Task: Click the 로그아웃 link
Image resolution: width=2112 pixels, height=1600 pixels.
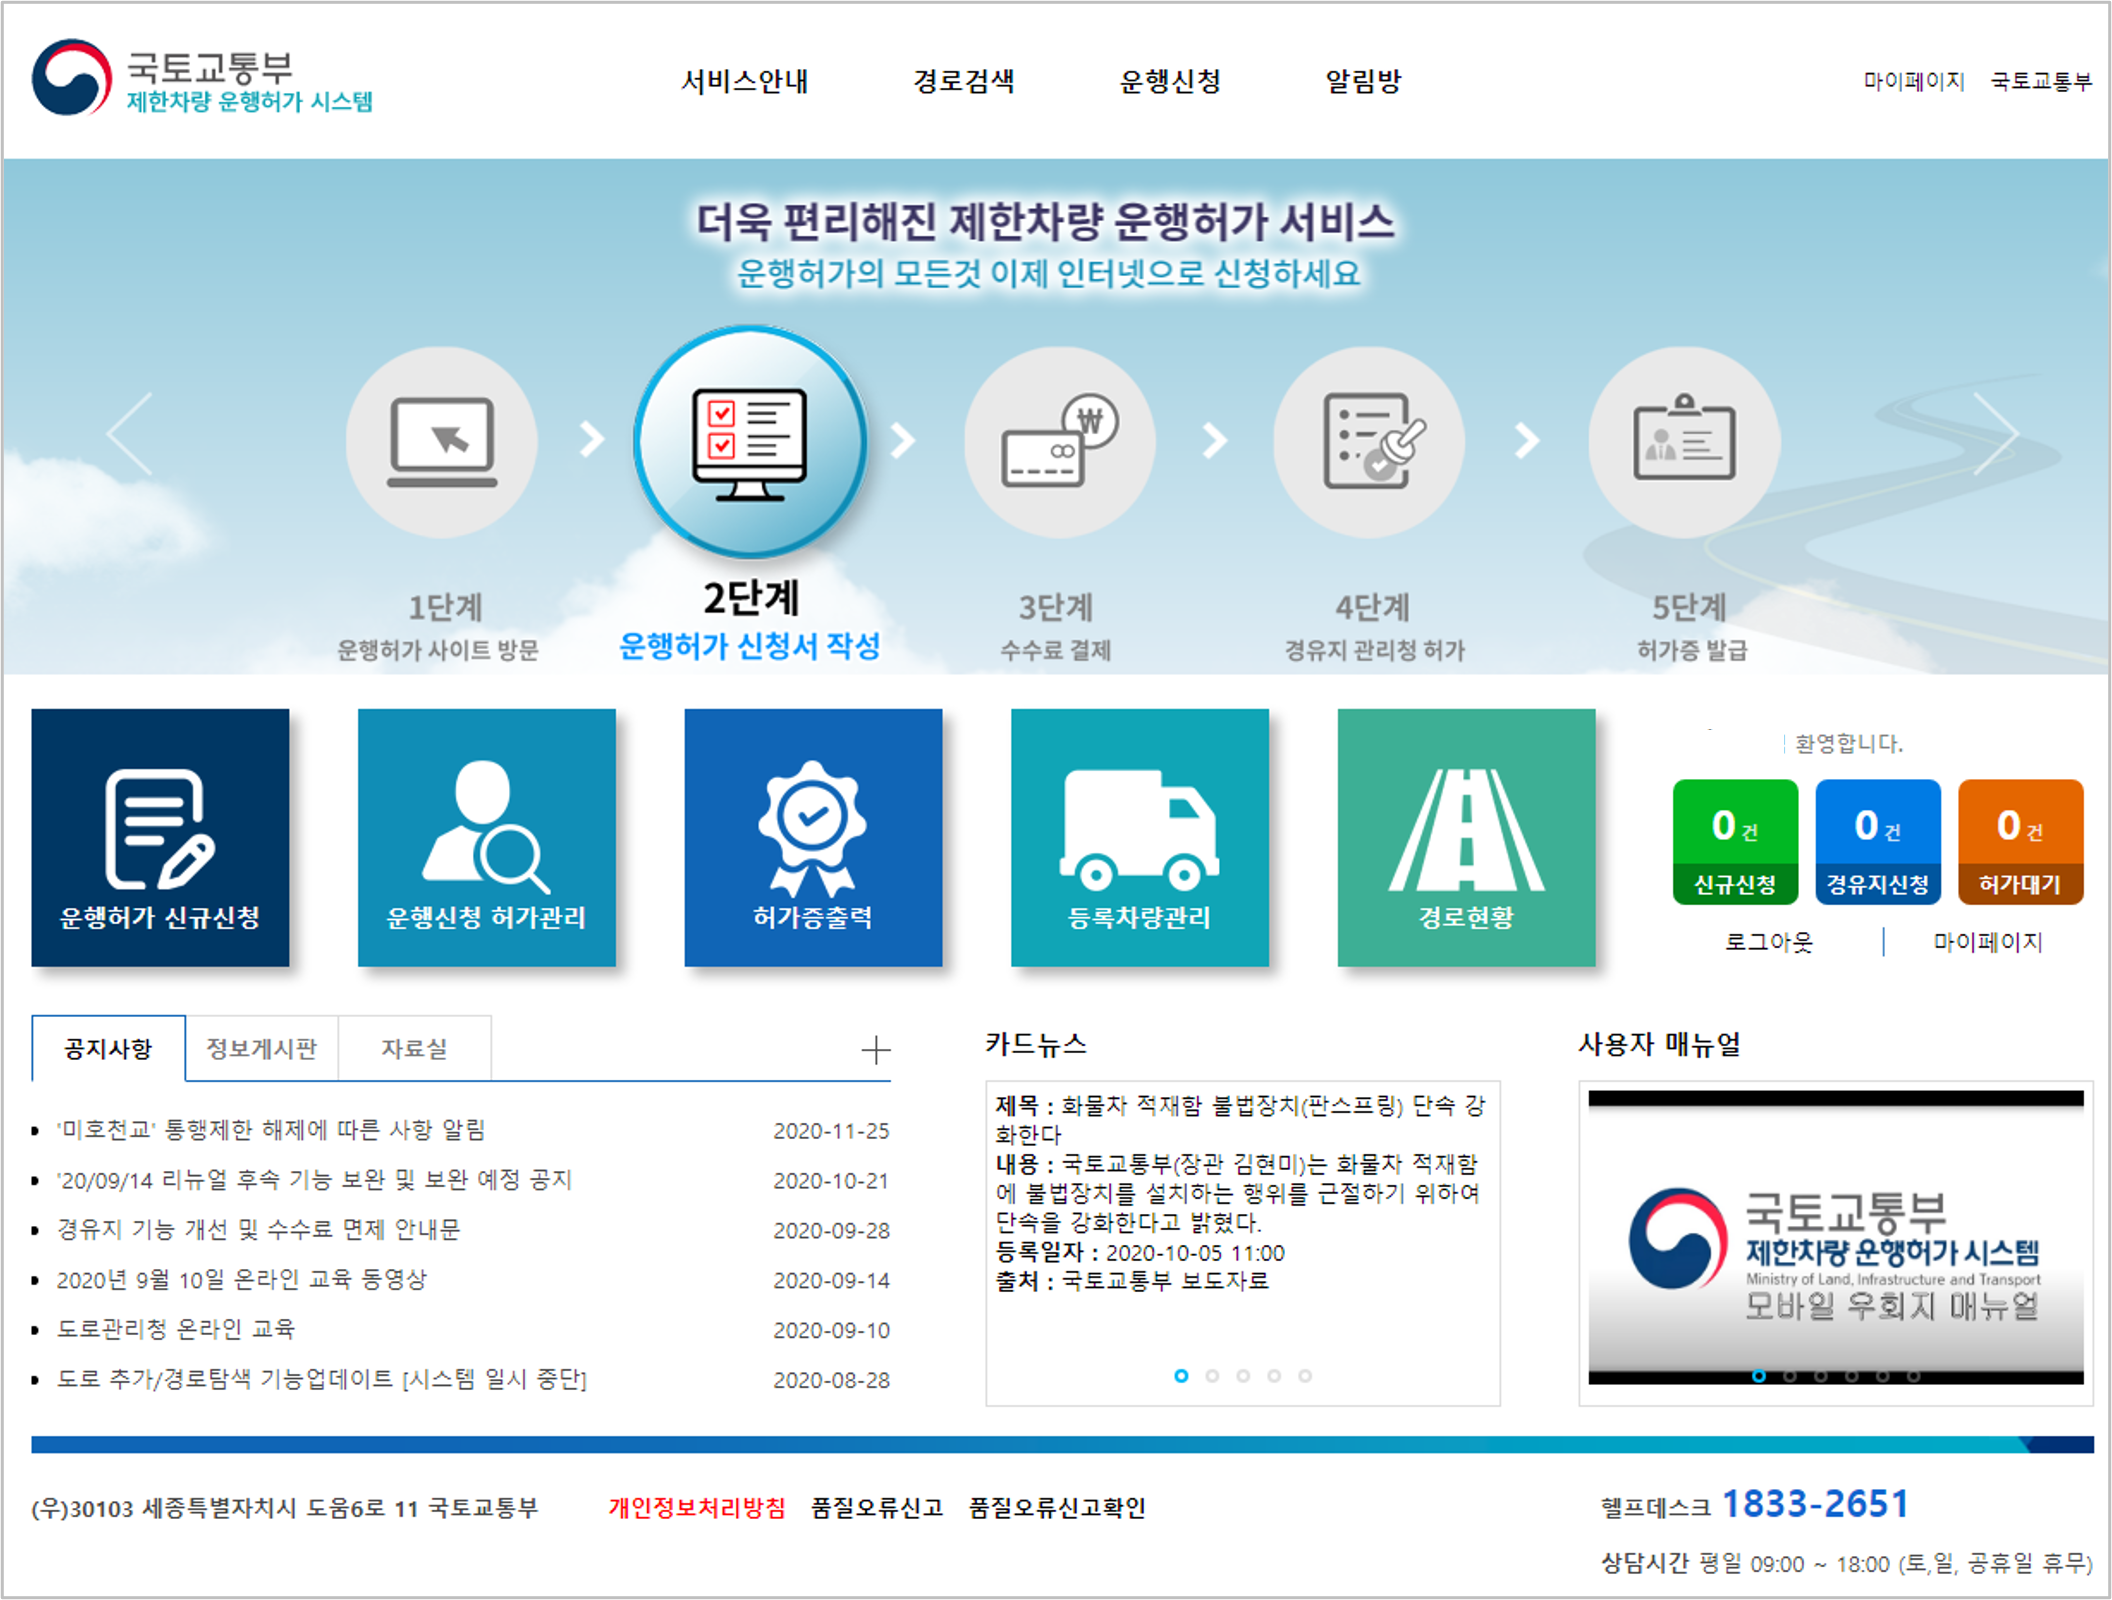Action: (1768, 942)
